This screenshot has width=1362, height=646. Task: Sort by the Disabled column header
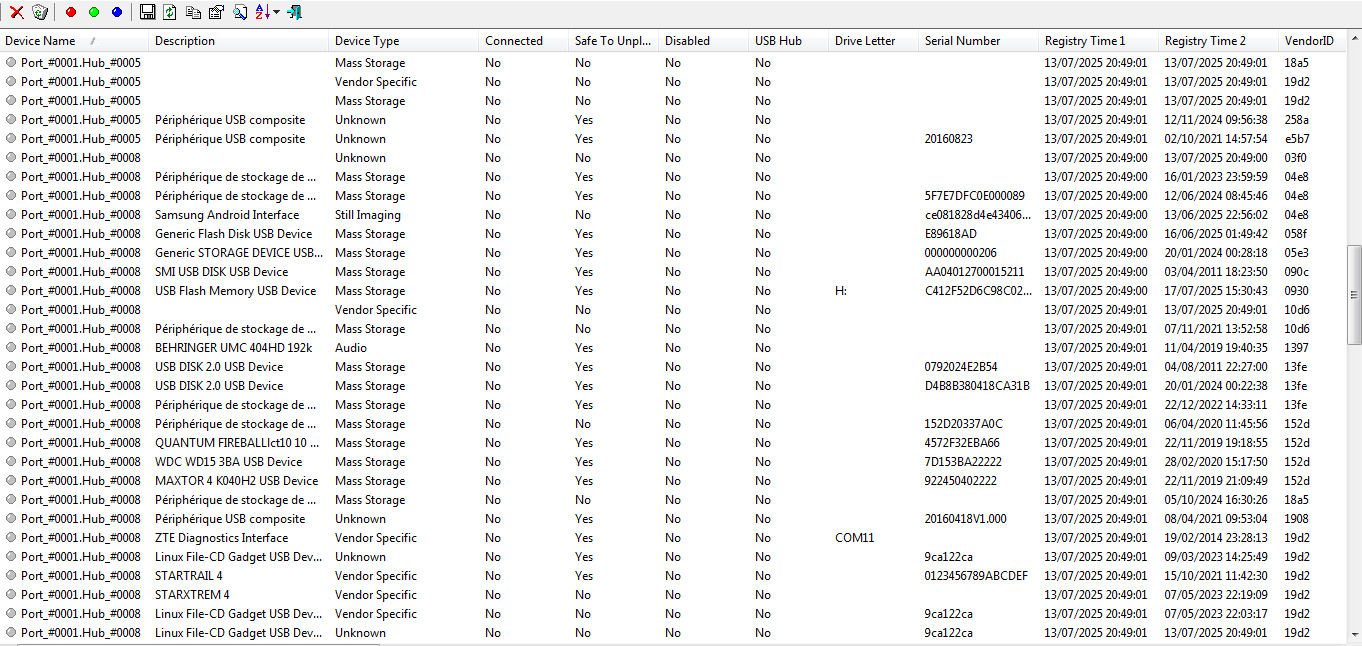704,41
